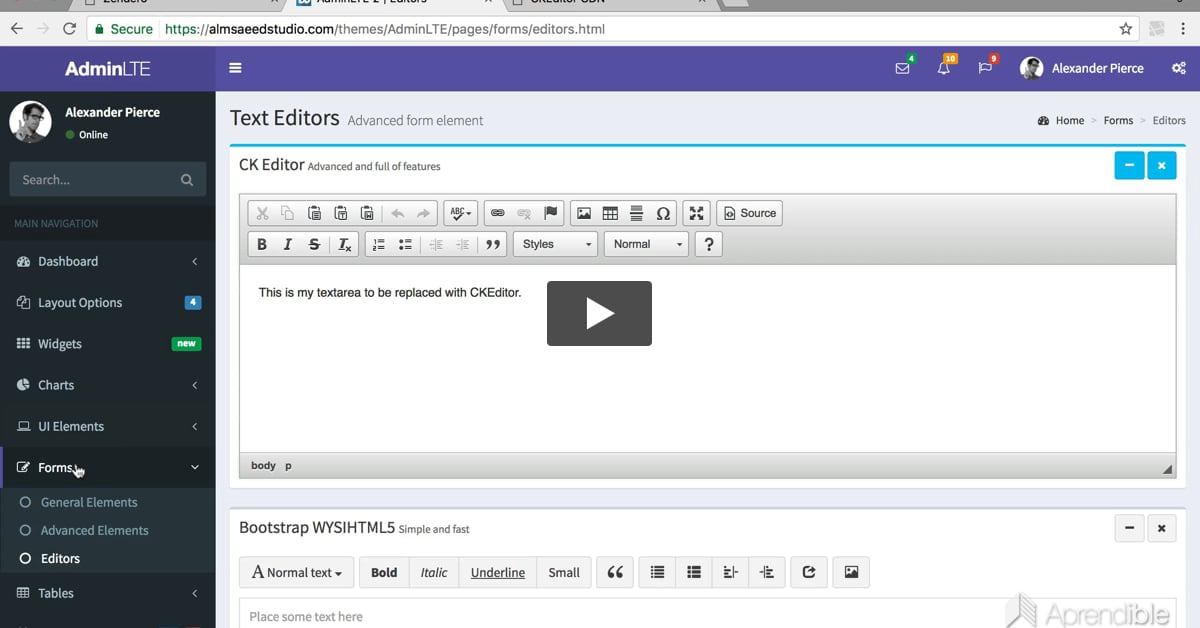Click the Unlink icon in CKEditor
The width and height of the screenshot is (1200, 628).
[x=524, y=213]
